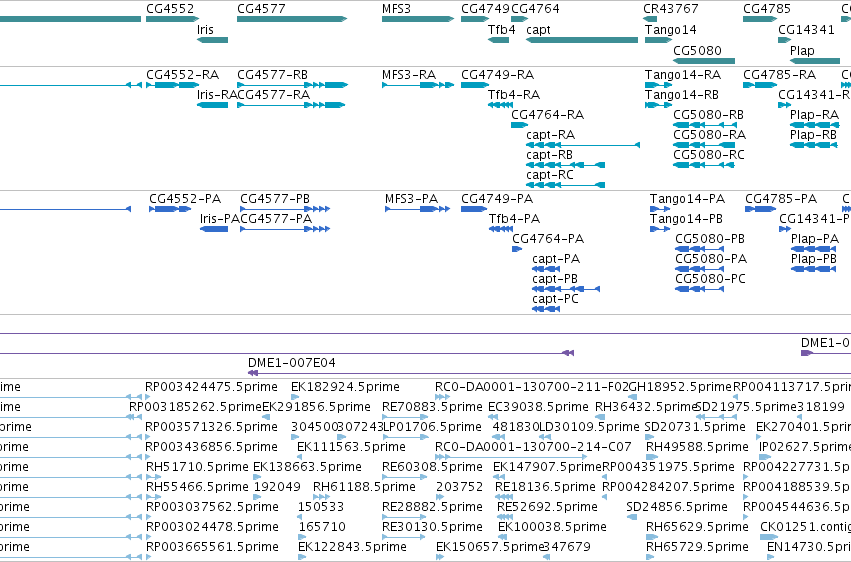This screenshot has height=562, width=851.
Task: Click protein Iris-PA
Action: click(214, 229)
